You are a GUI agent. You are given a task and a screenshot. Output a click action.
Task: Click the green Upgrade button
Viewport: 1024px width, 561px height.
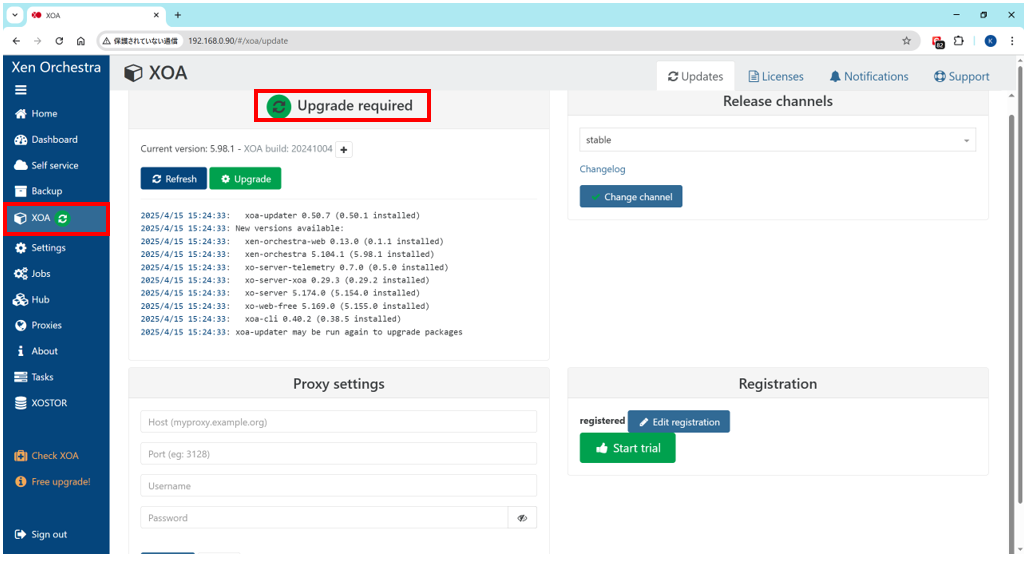pos(245,179)
